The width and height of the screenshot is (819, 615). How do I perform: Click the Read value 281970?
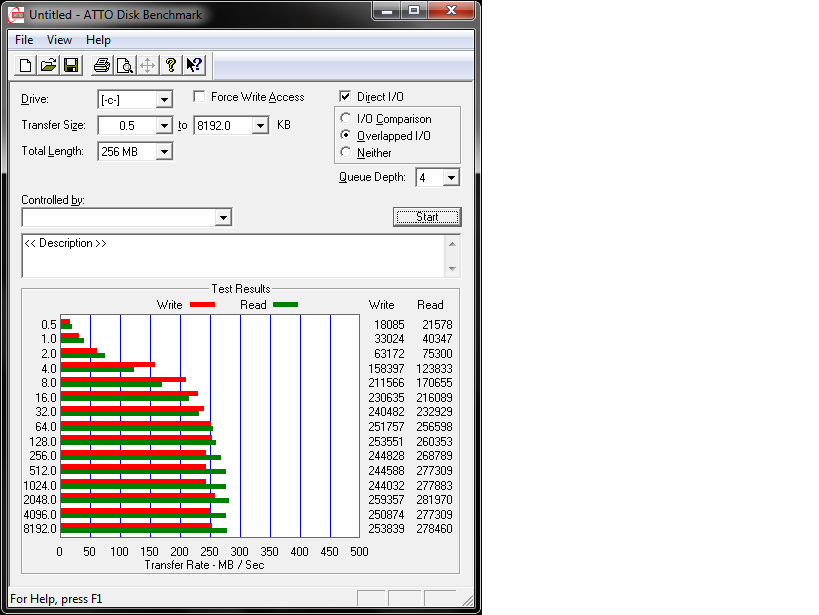tap(434, 500)
